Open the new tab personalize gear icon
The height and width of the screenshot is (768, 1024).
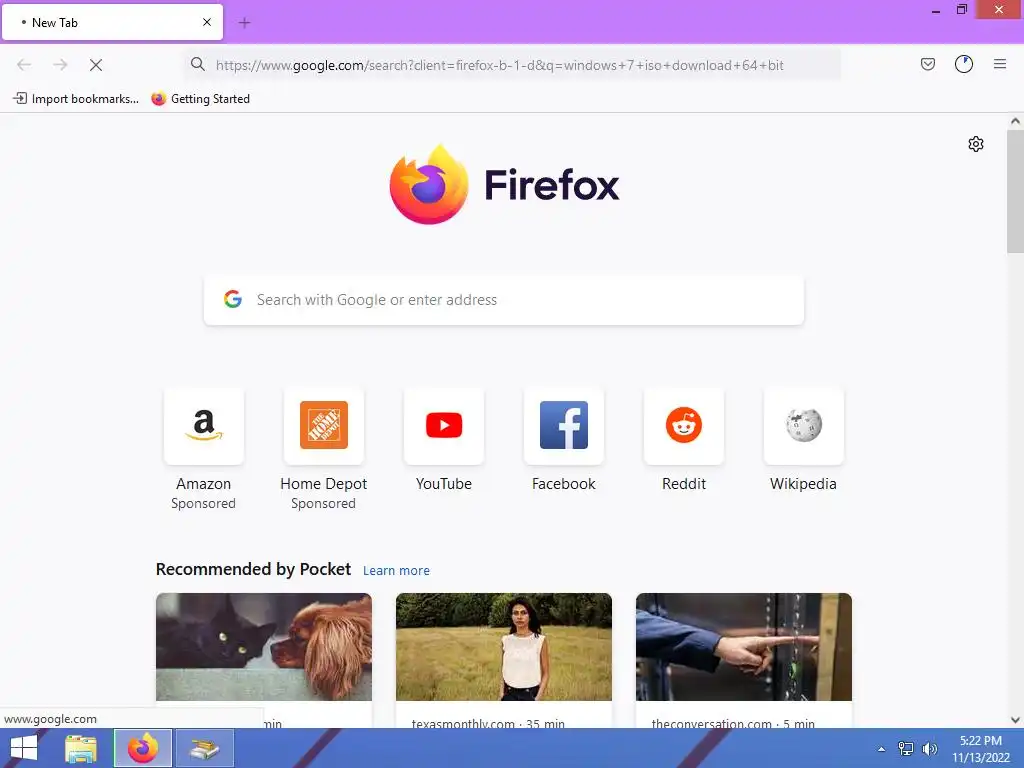pos(976,144)
